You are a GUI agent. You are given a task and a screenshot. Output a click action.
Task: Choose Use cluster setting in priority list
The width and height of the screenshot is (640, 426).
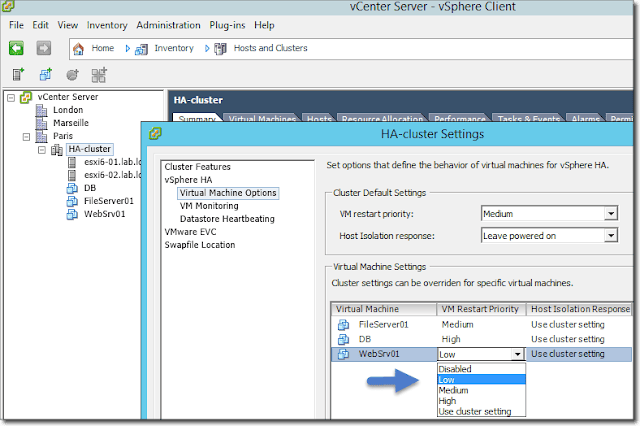point(481,411)
